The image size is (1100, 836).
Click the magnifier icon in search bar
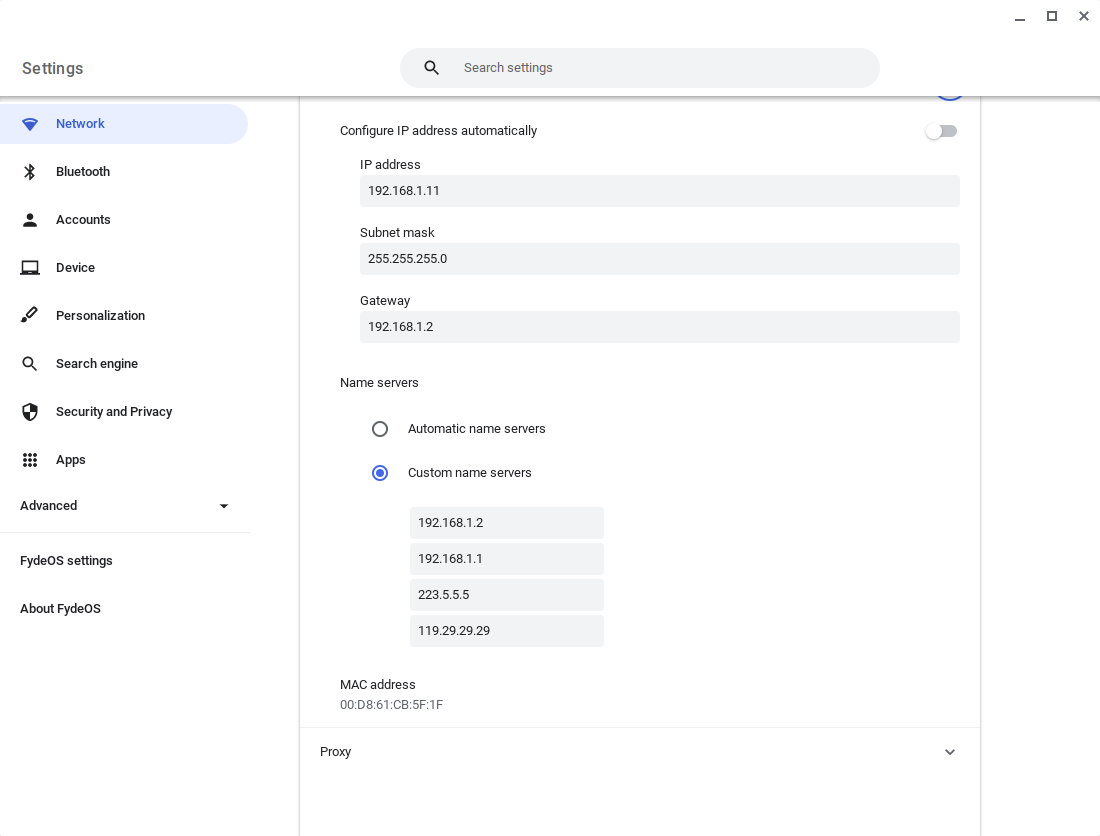tap(431, 68)
